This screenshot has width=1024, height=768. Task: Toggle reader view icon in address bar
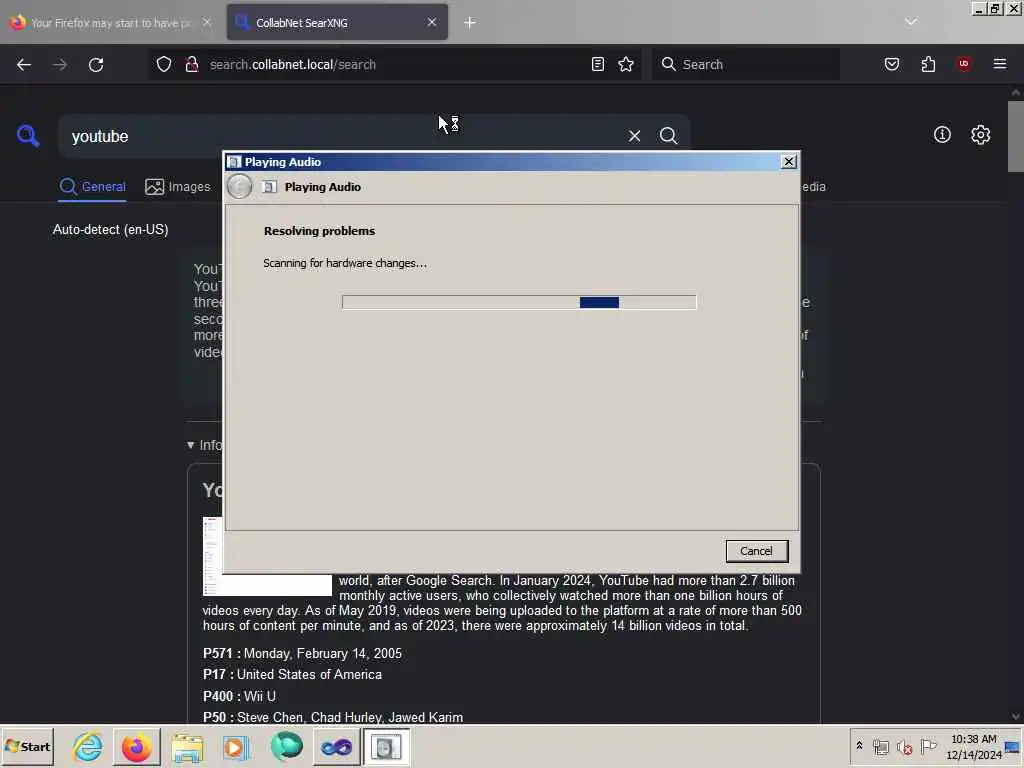click(x=598, y=64)
